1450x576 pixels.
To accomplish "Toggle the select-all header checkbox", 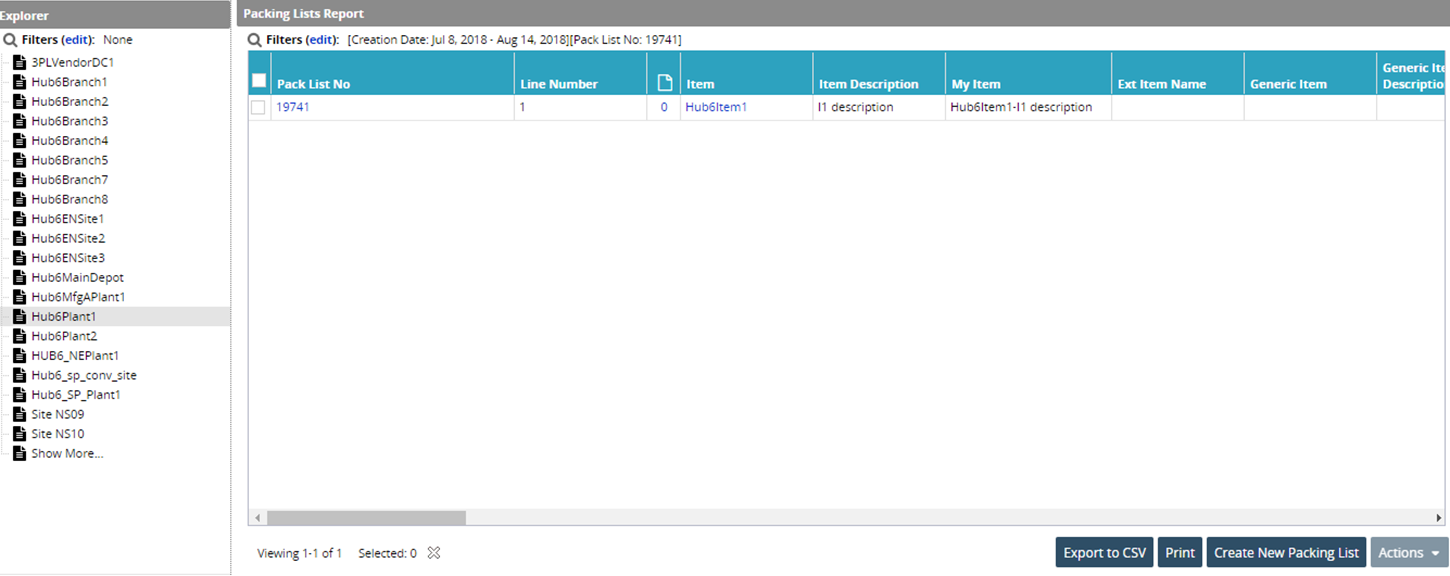I will coord(259,81).
